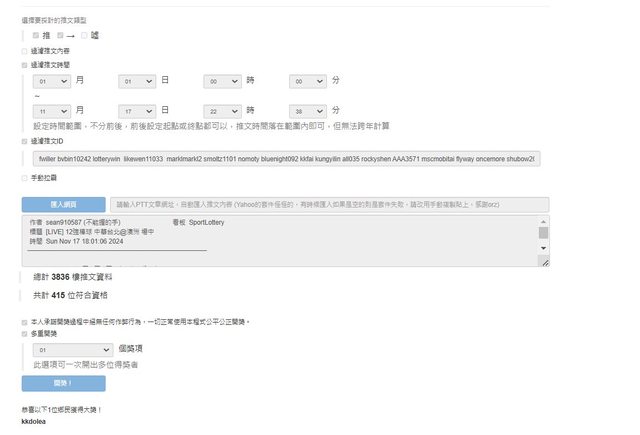Open the end hour dropdown showing 22
Screen dimensions: 640x435
pos(222,110)
